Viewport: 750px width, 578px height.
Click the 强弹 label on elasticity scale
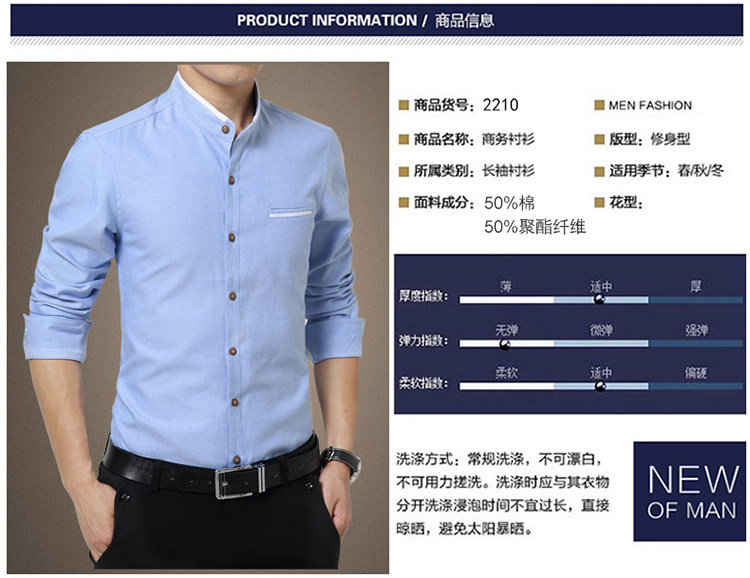pyautogui.click(x=696, y=330)
